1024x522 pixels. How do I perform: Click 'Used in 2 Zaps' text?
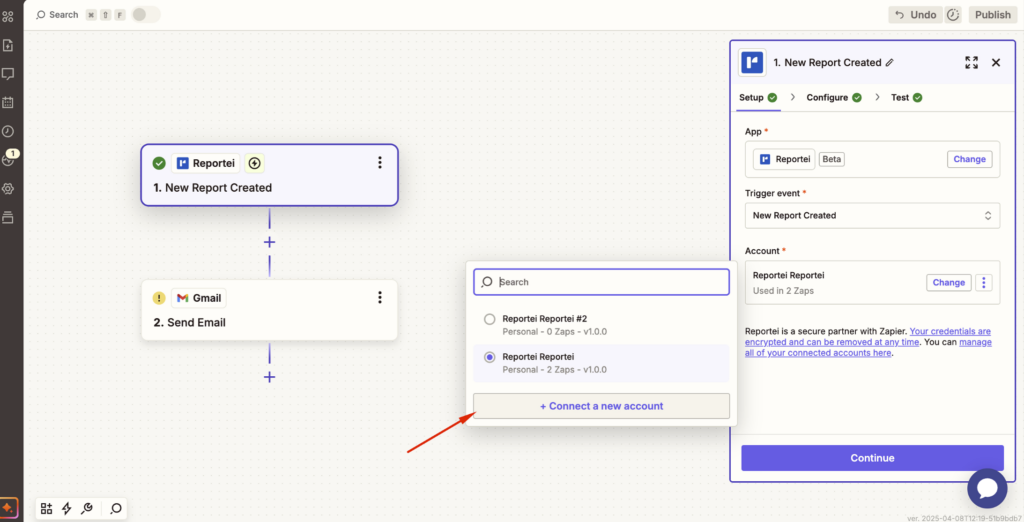click(783, 291)
